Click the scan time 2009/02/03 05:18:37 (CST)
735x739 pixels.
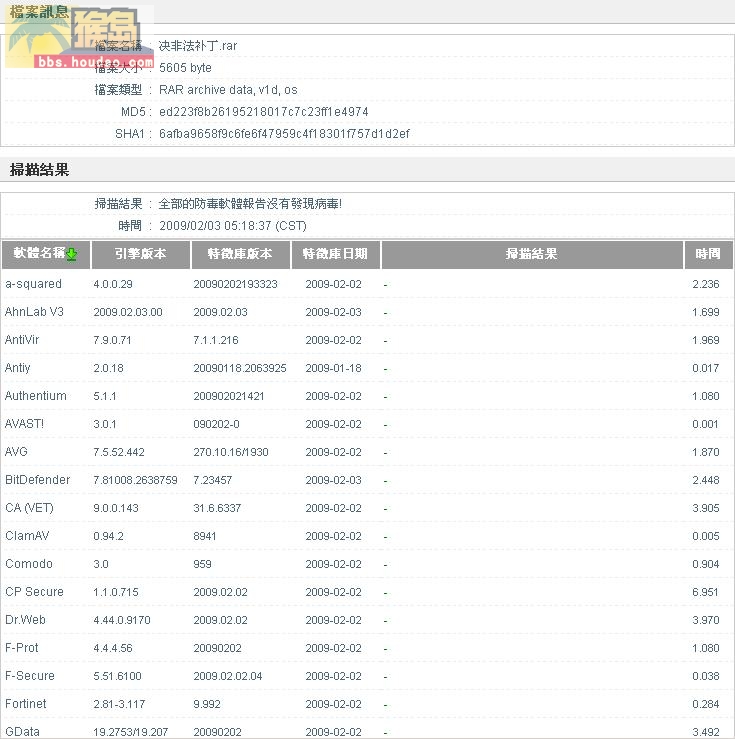coord(233,226)
